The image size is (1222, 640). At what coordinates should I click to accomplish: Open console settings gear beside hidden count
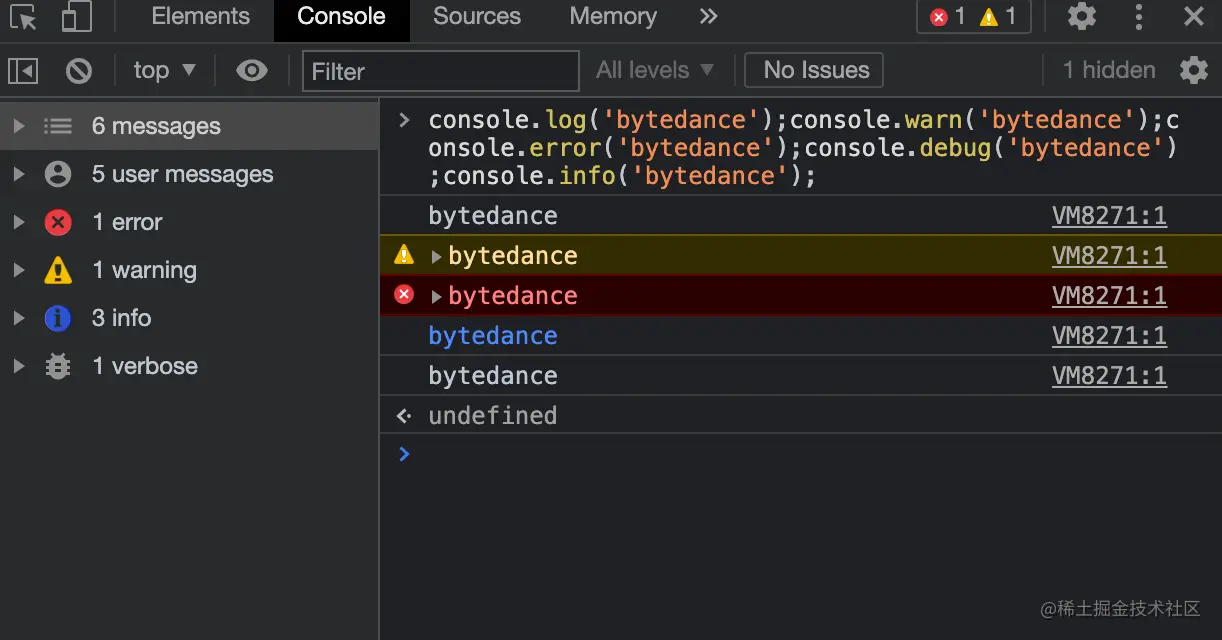(x=1194, y=70)
